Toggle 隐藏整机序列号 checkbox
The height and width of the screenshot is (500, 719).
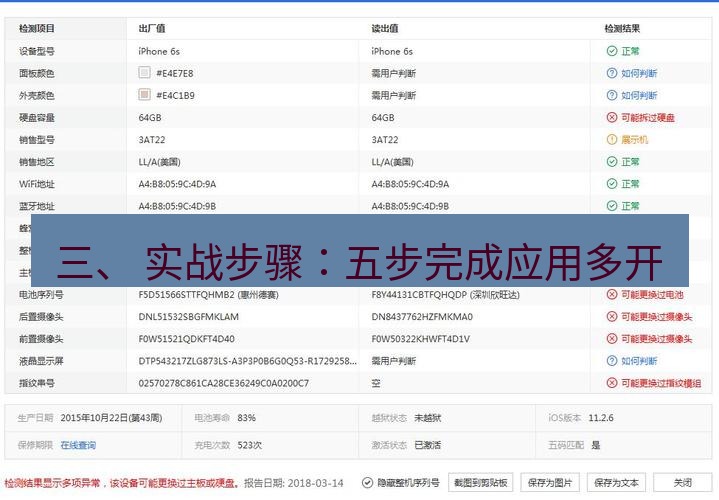(x=367, y=483)
